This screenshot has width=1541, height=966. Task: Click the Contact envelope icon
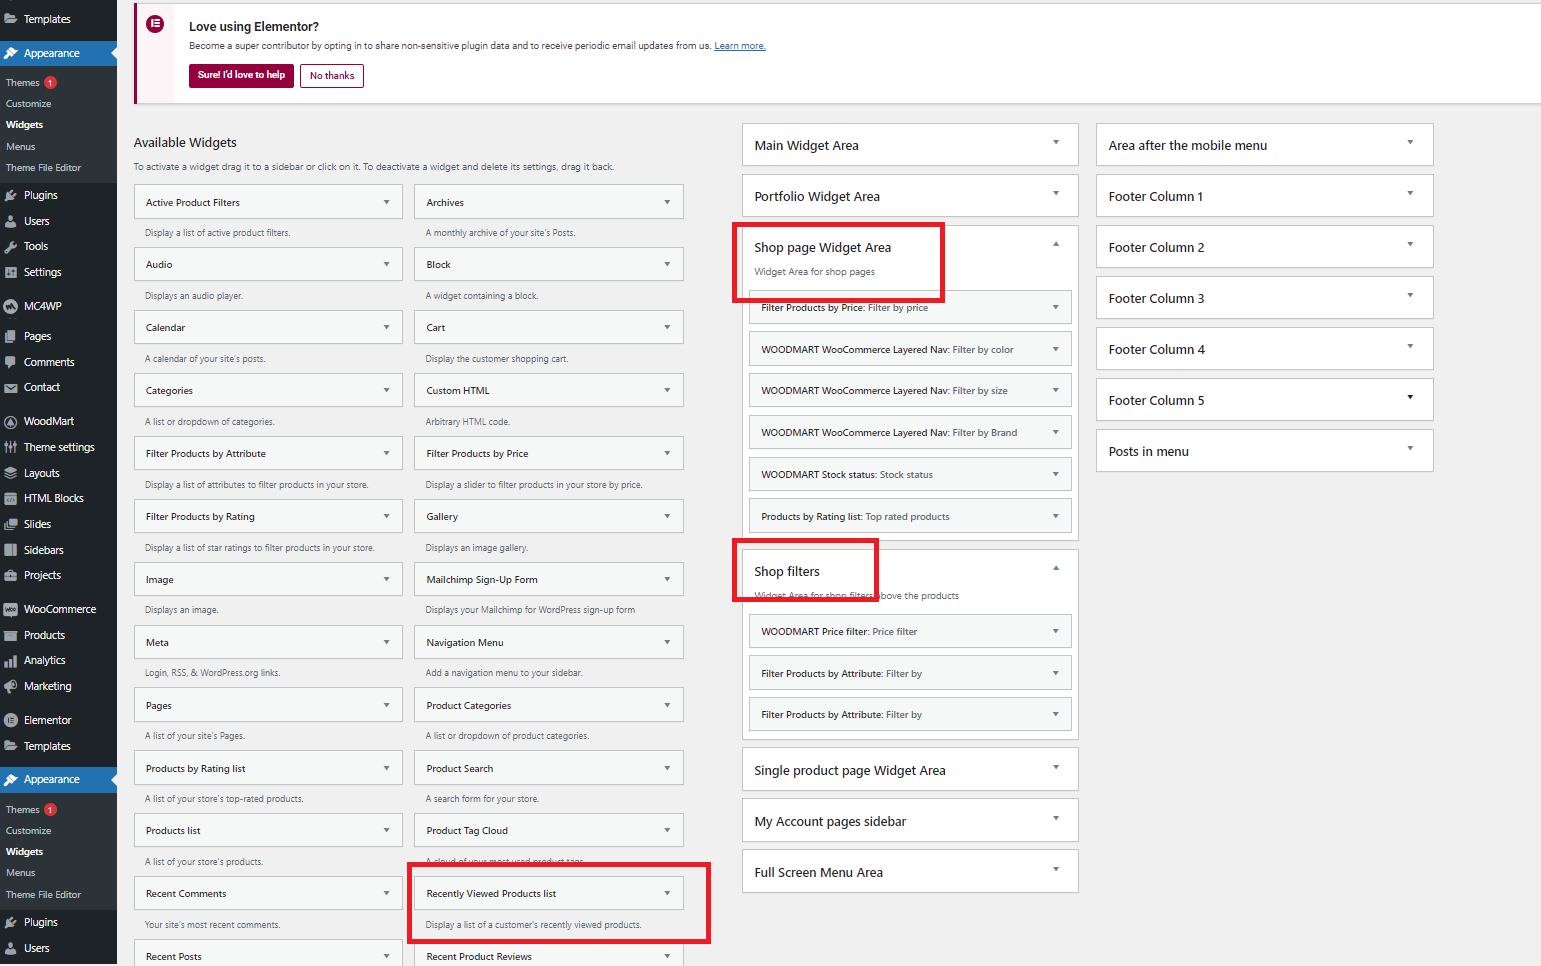click(11, 388)
